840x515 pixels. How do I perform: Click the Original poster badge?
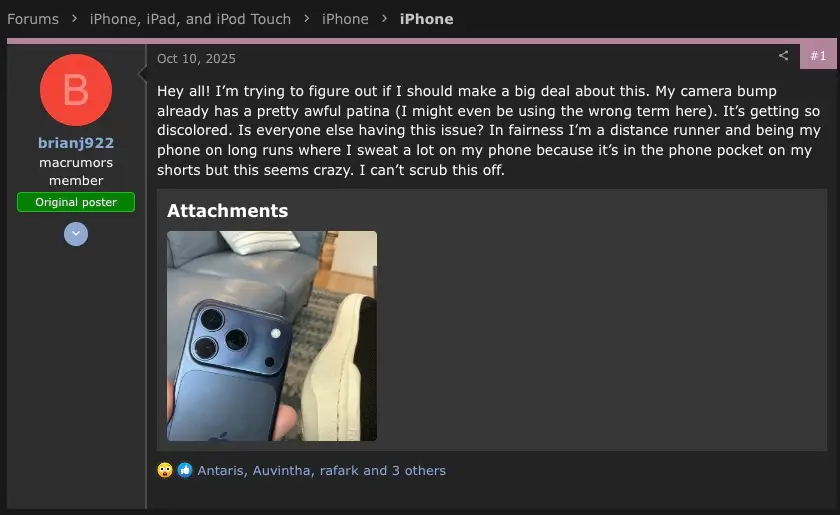(x=76, y=202)
